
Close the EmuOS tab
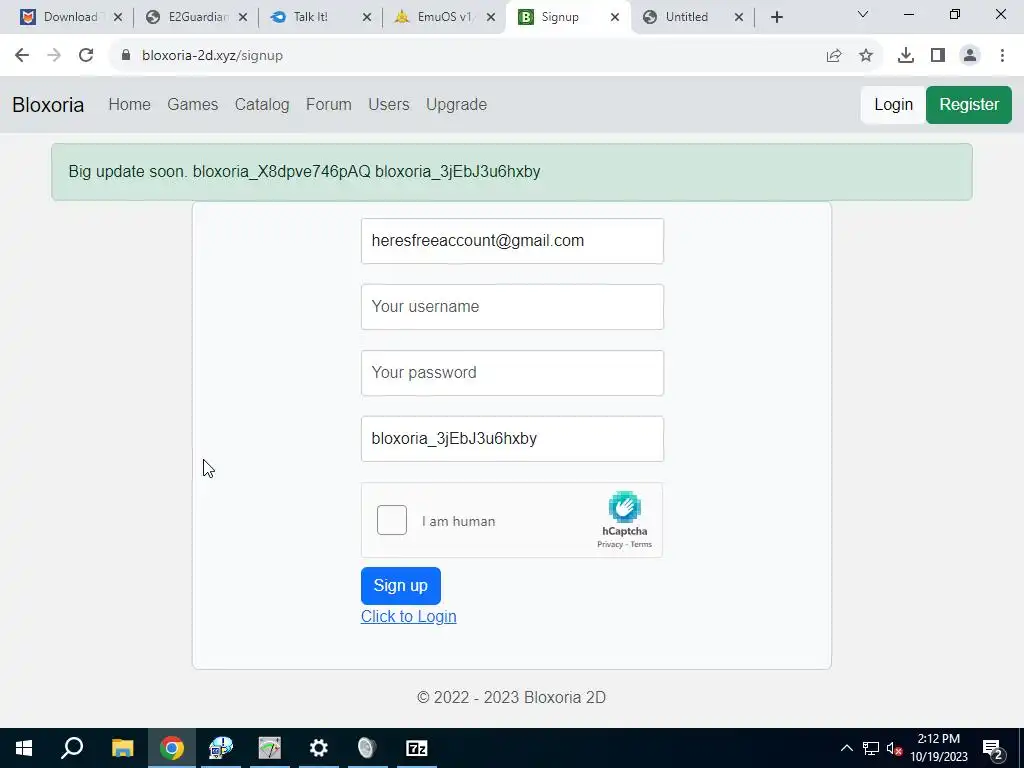[491, 18]
